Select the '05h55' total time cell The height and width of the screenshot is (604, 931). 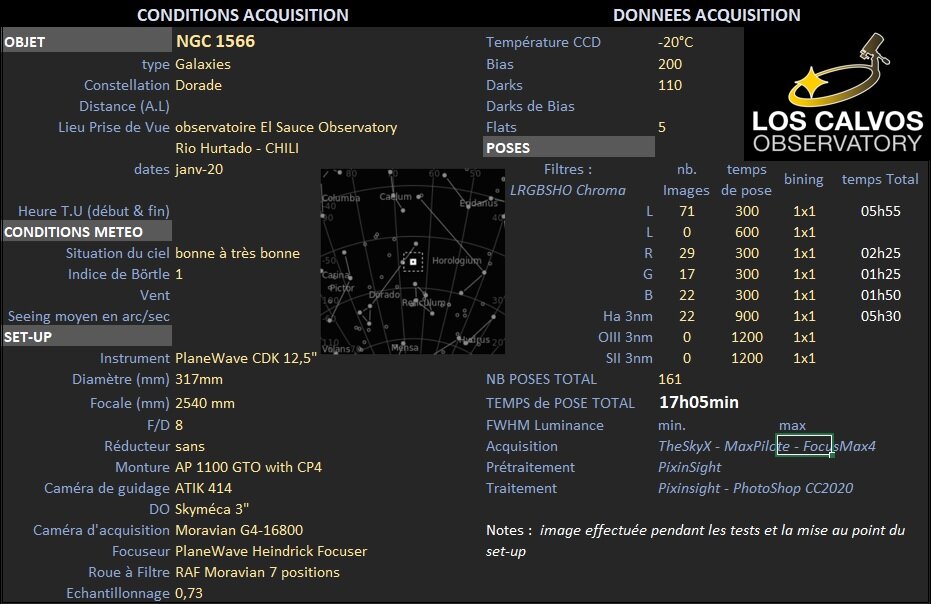click(x=881, y=211)
